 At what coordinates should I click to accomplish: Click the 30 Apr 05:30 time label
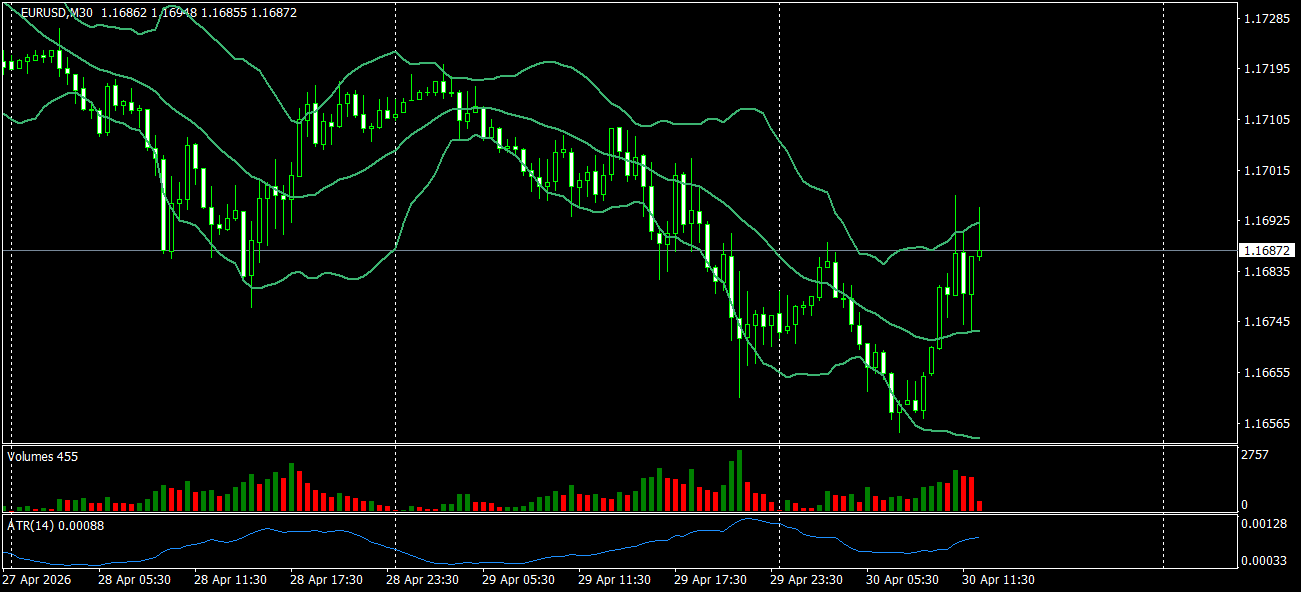(x=901, y=580)
